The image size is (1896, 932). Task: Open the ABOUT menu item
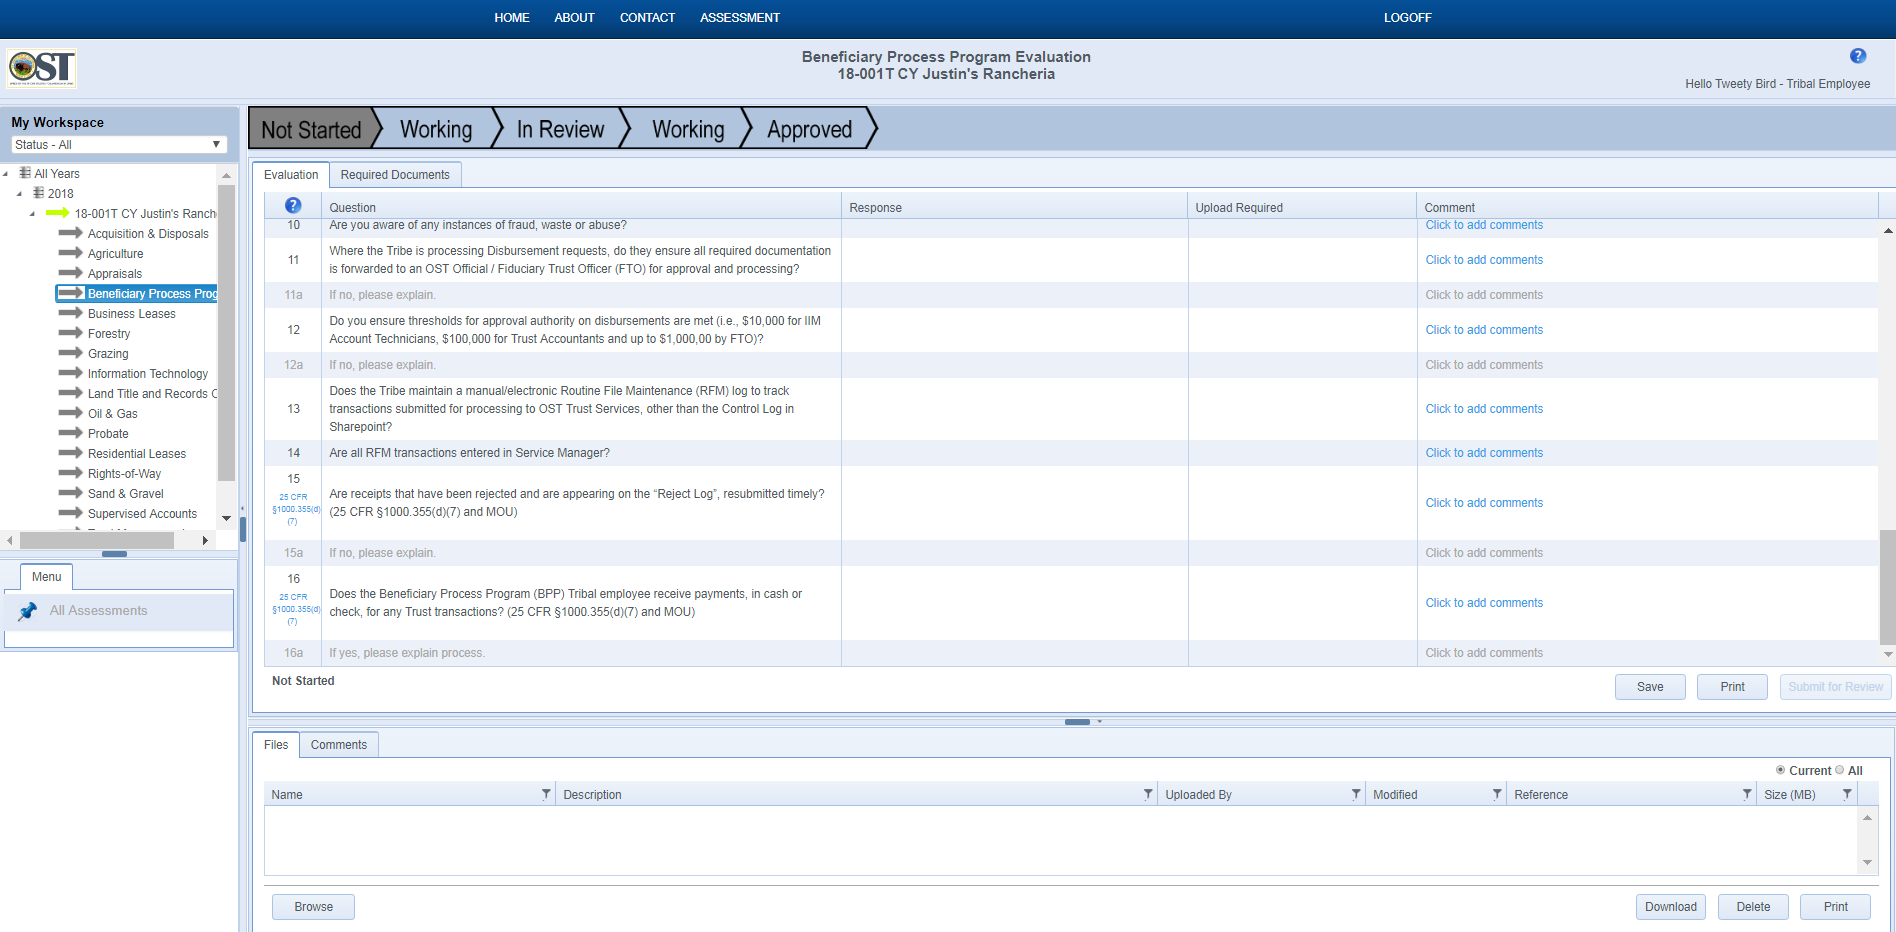(x=575, y=18)
